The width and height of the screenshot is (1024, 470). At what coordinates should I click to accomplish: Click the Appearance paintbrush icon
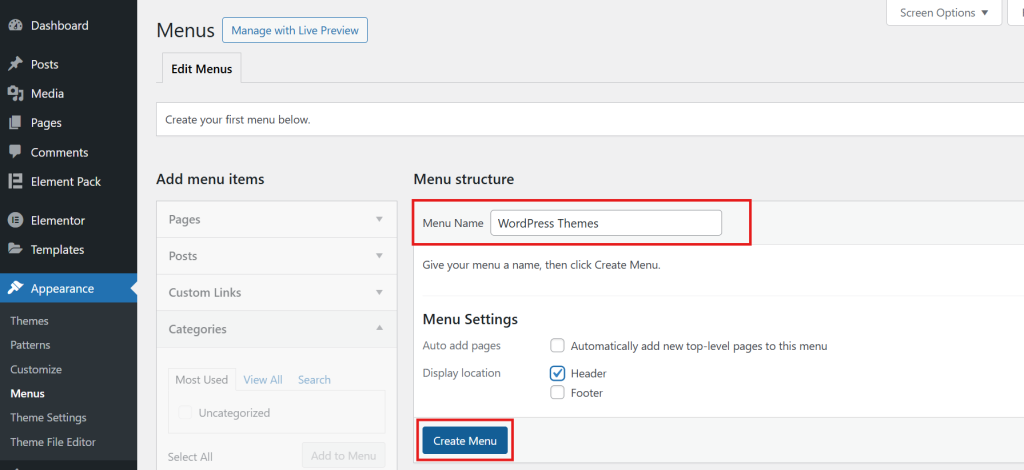click(15, 288)
